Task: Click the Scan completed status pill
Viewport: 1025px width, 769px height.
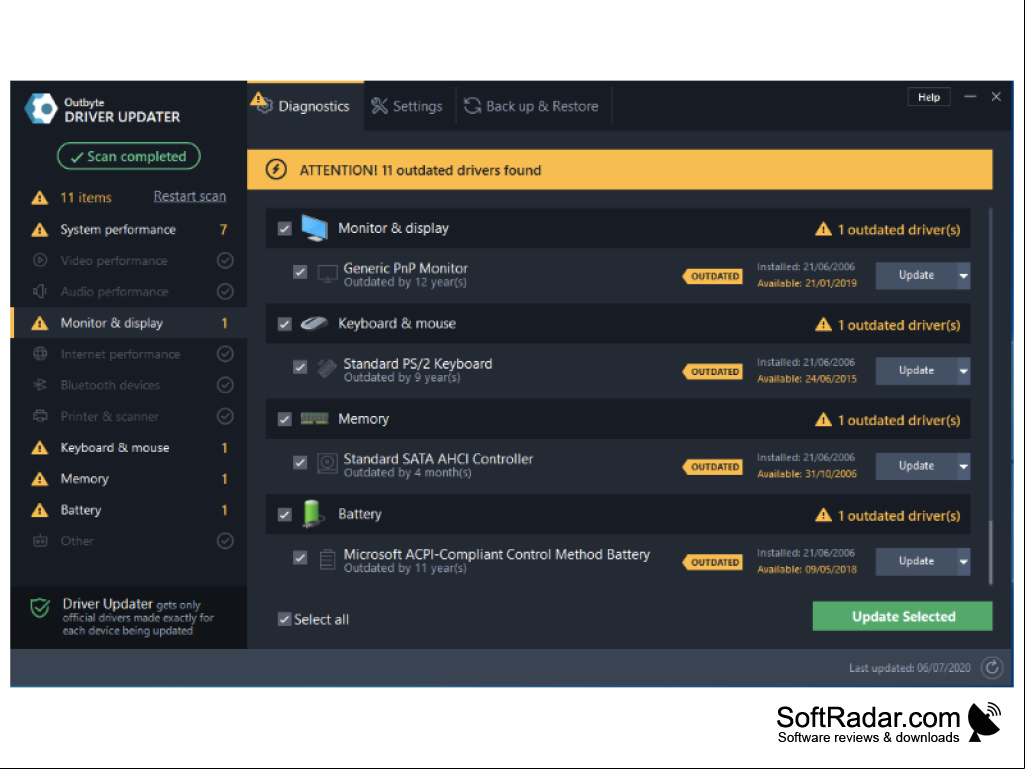Action: click(x=129, y=156)
